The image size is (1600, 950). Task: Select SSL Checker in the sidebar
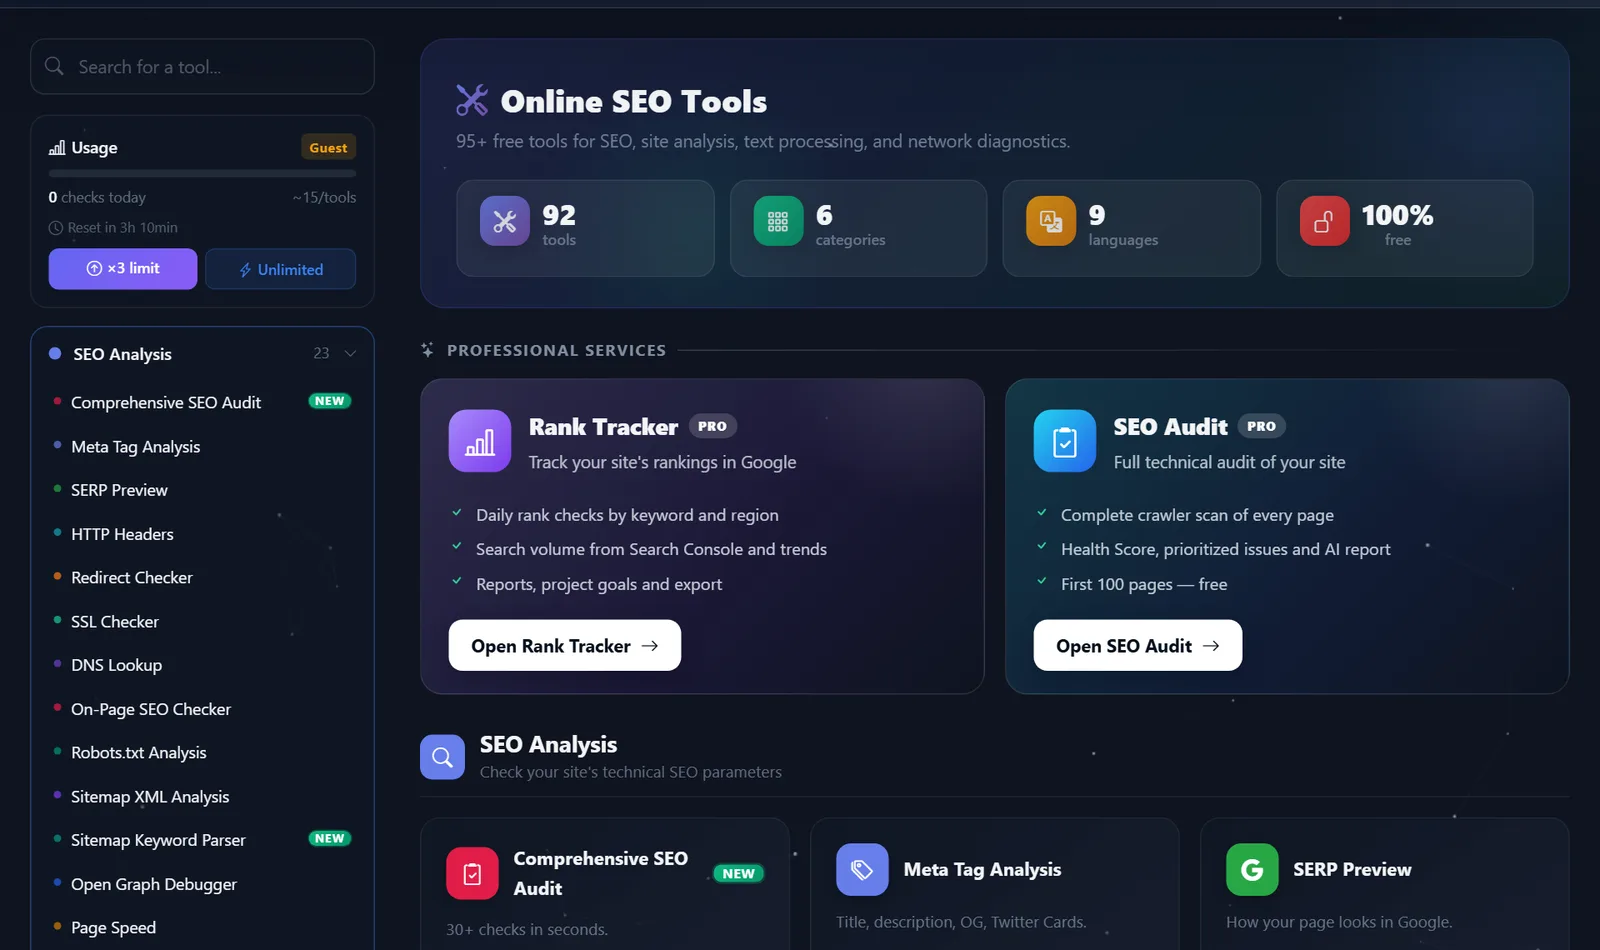(202, 622)
